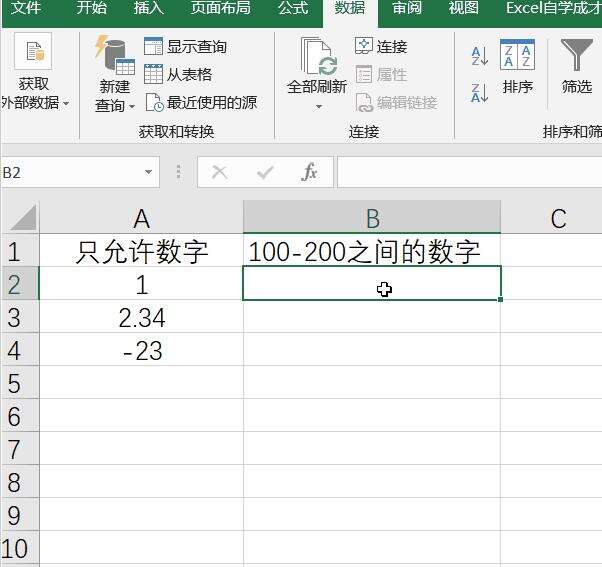
Task: Select row 9 header
Action: (20, 515)
